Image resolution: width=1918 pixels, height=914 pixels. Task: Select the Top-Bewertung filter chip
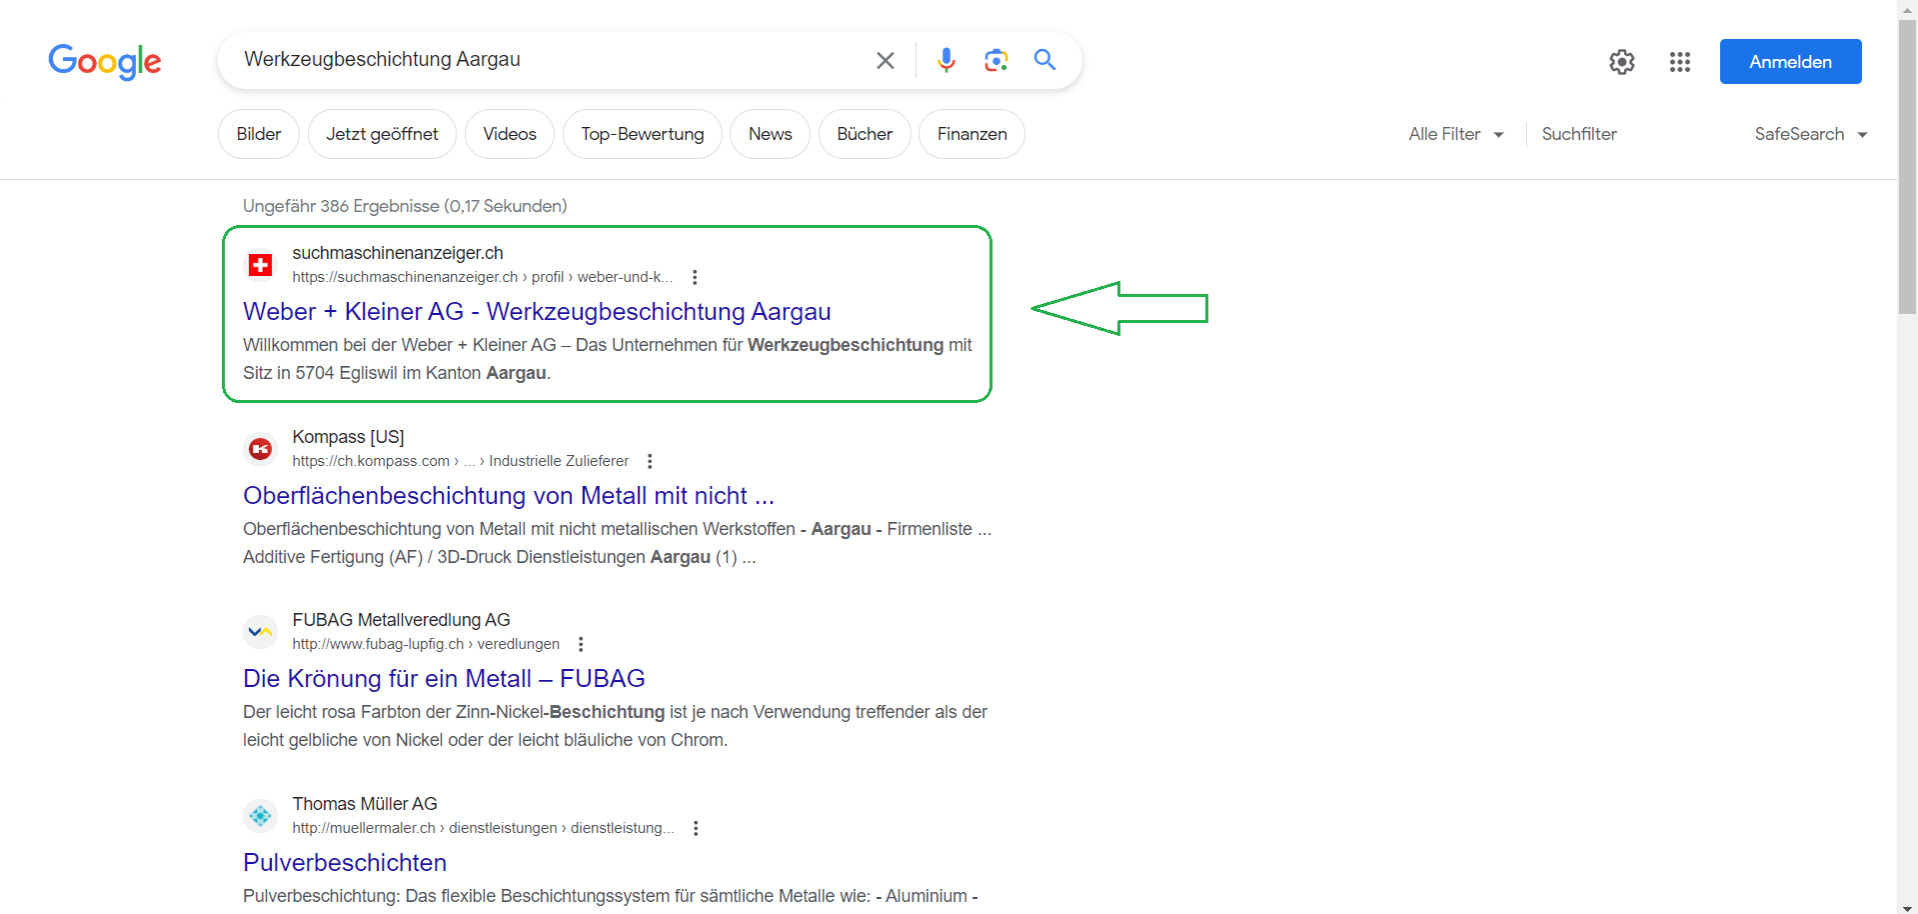point(643,134)
